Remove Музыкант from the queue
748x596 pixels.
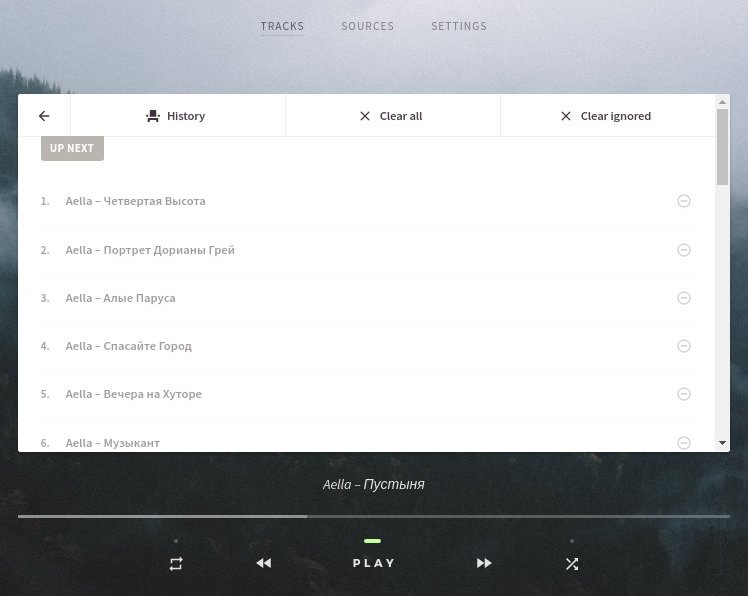tap(684, 443)
